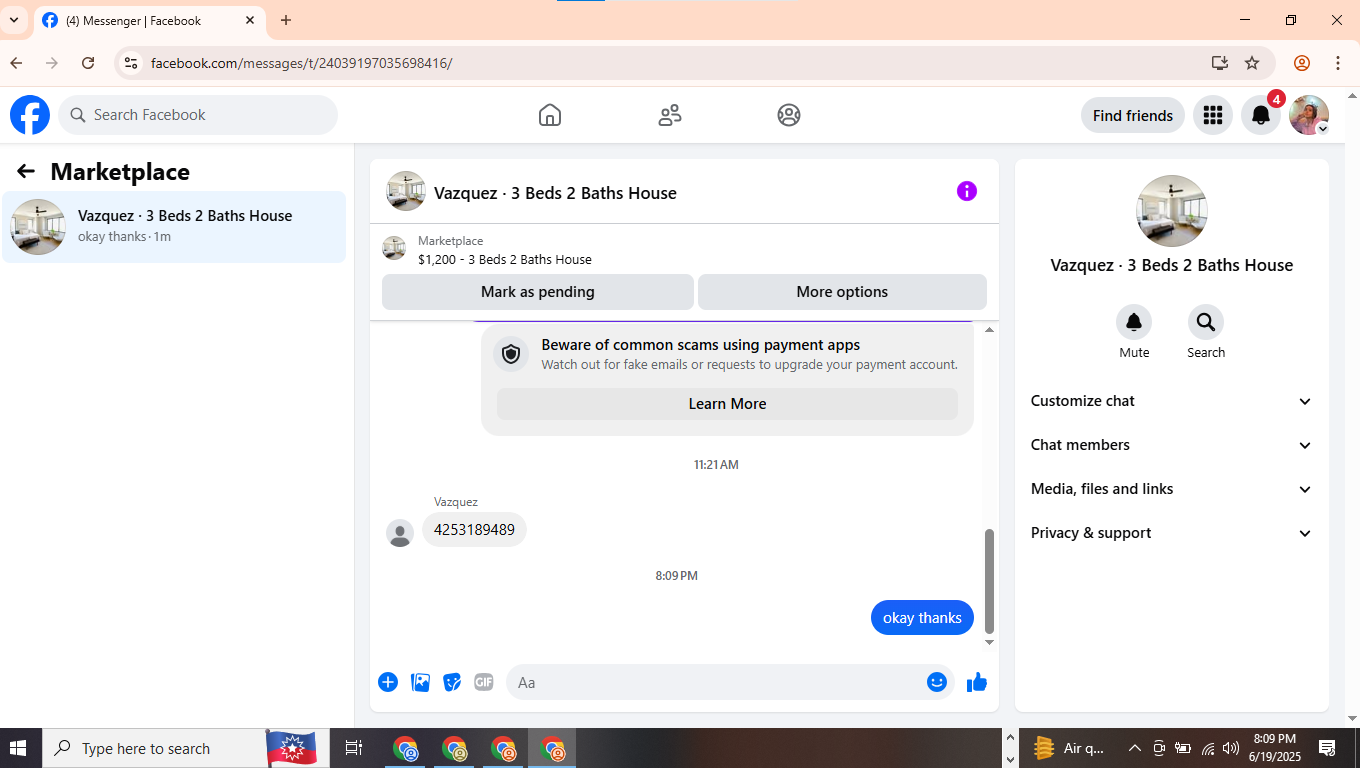Viewport: 1360px width, 768px height.
Task: Click the browser address bar URL
Action: (301, 63)
